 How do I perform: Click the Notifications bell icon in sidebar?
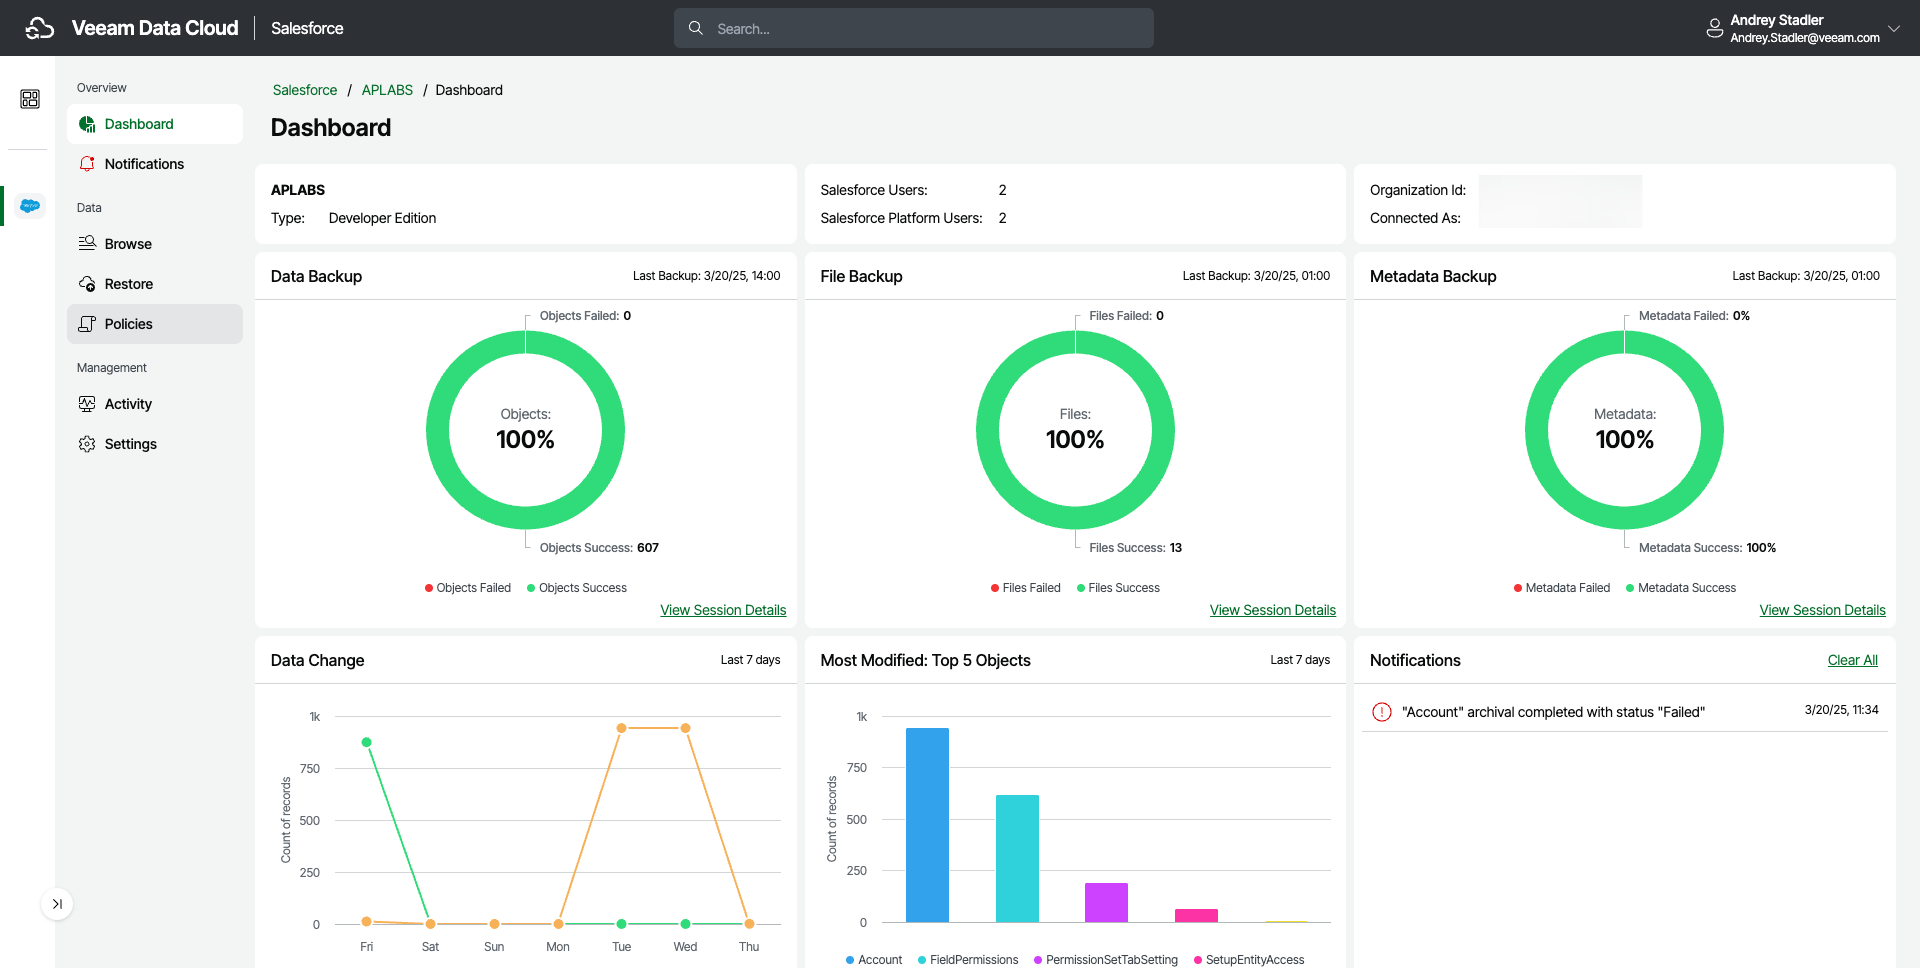tap(87, 164)
